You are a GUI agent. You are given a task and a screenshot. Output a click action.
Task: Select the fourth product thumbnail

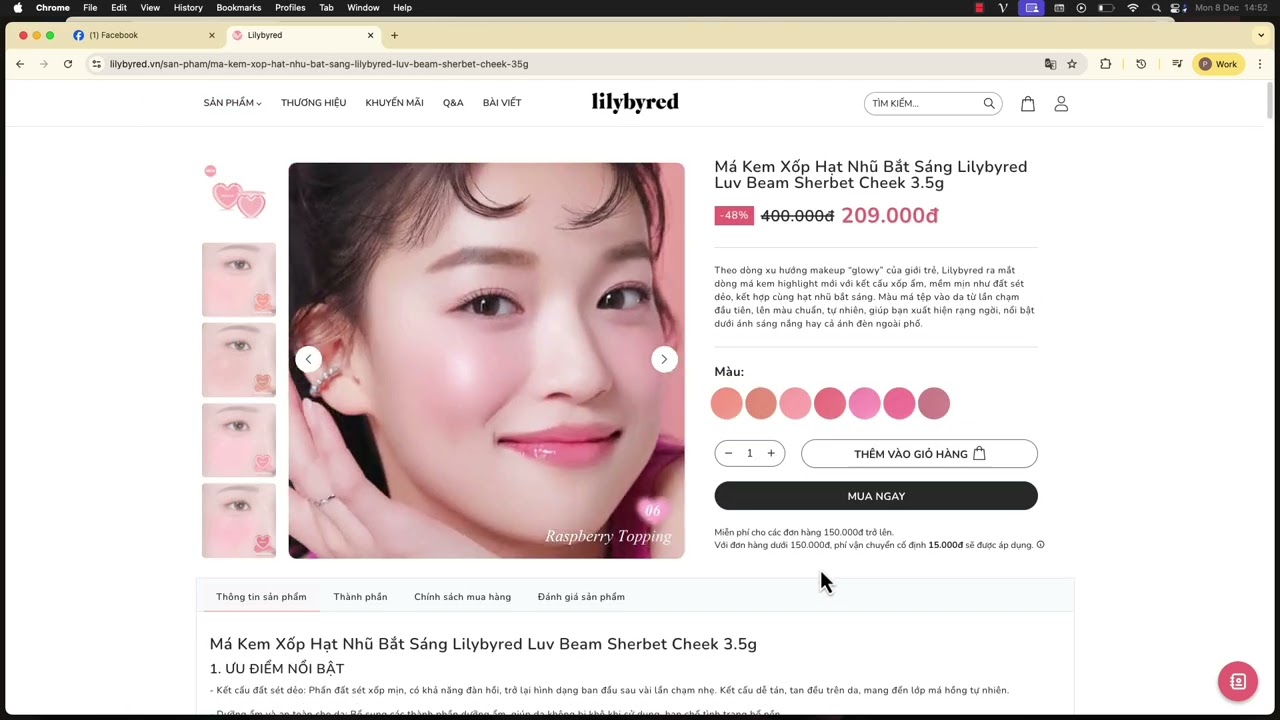pos(239,440)
